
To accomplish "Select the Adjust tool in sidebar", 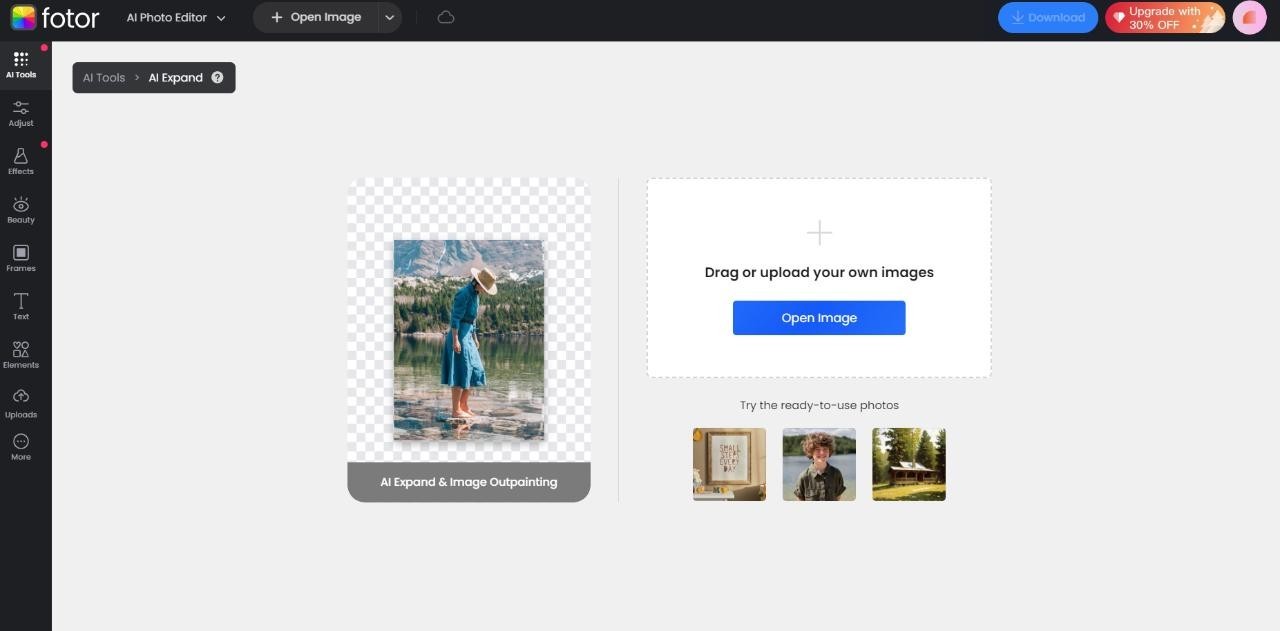I will click(x=20, y=113).
